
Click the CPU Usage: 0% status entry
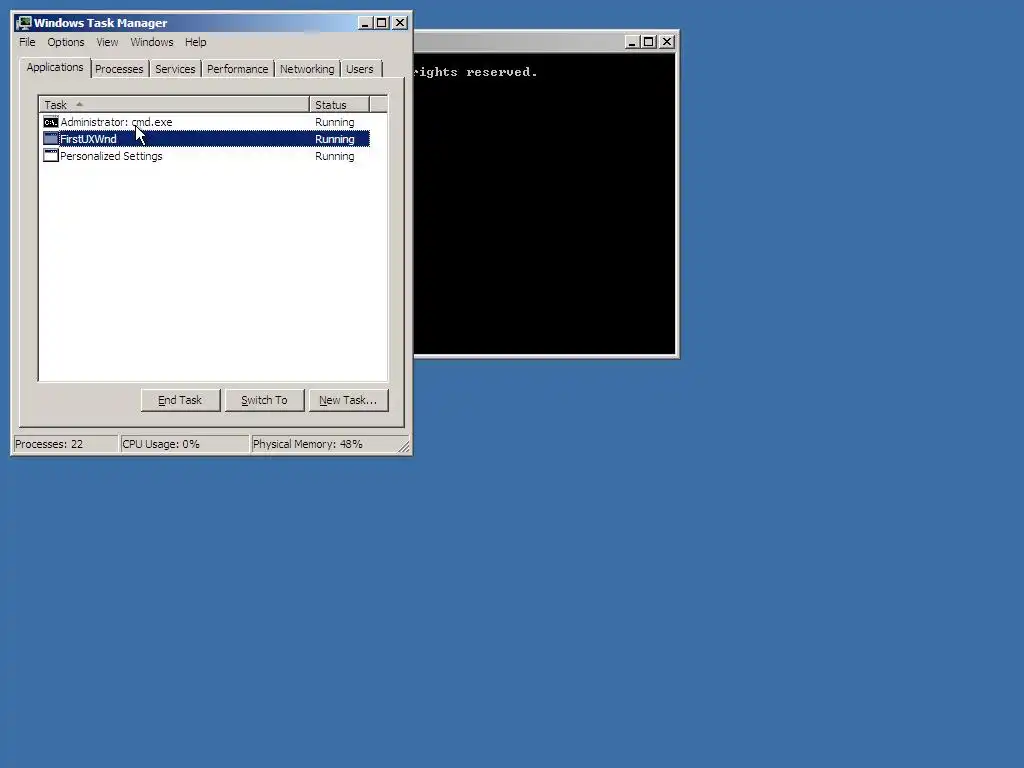[x=185, y=444]
